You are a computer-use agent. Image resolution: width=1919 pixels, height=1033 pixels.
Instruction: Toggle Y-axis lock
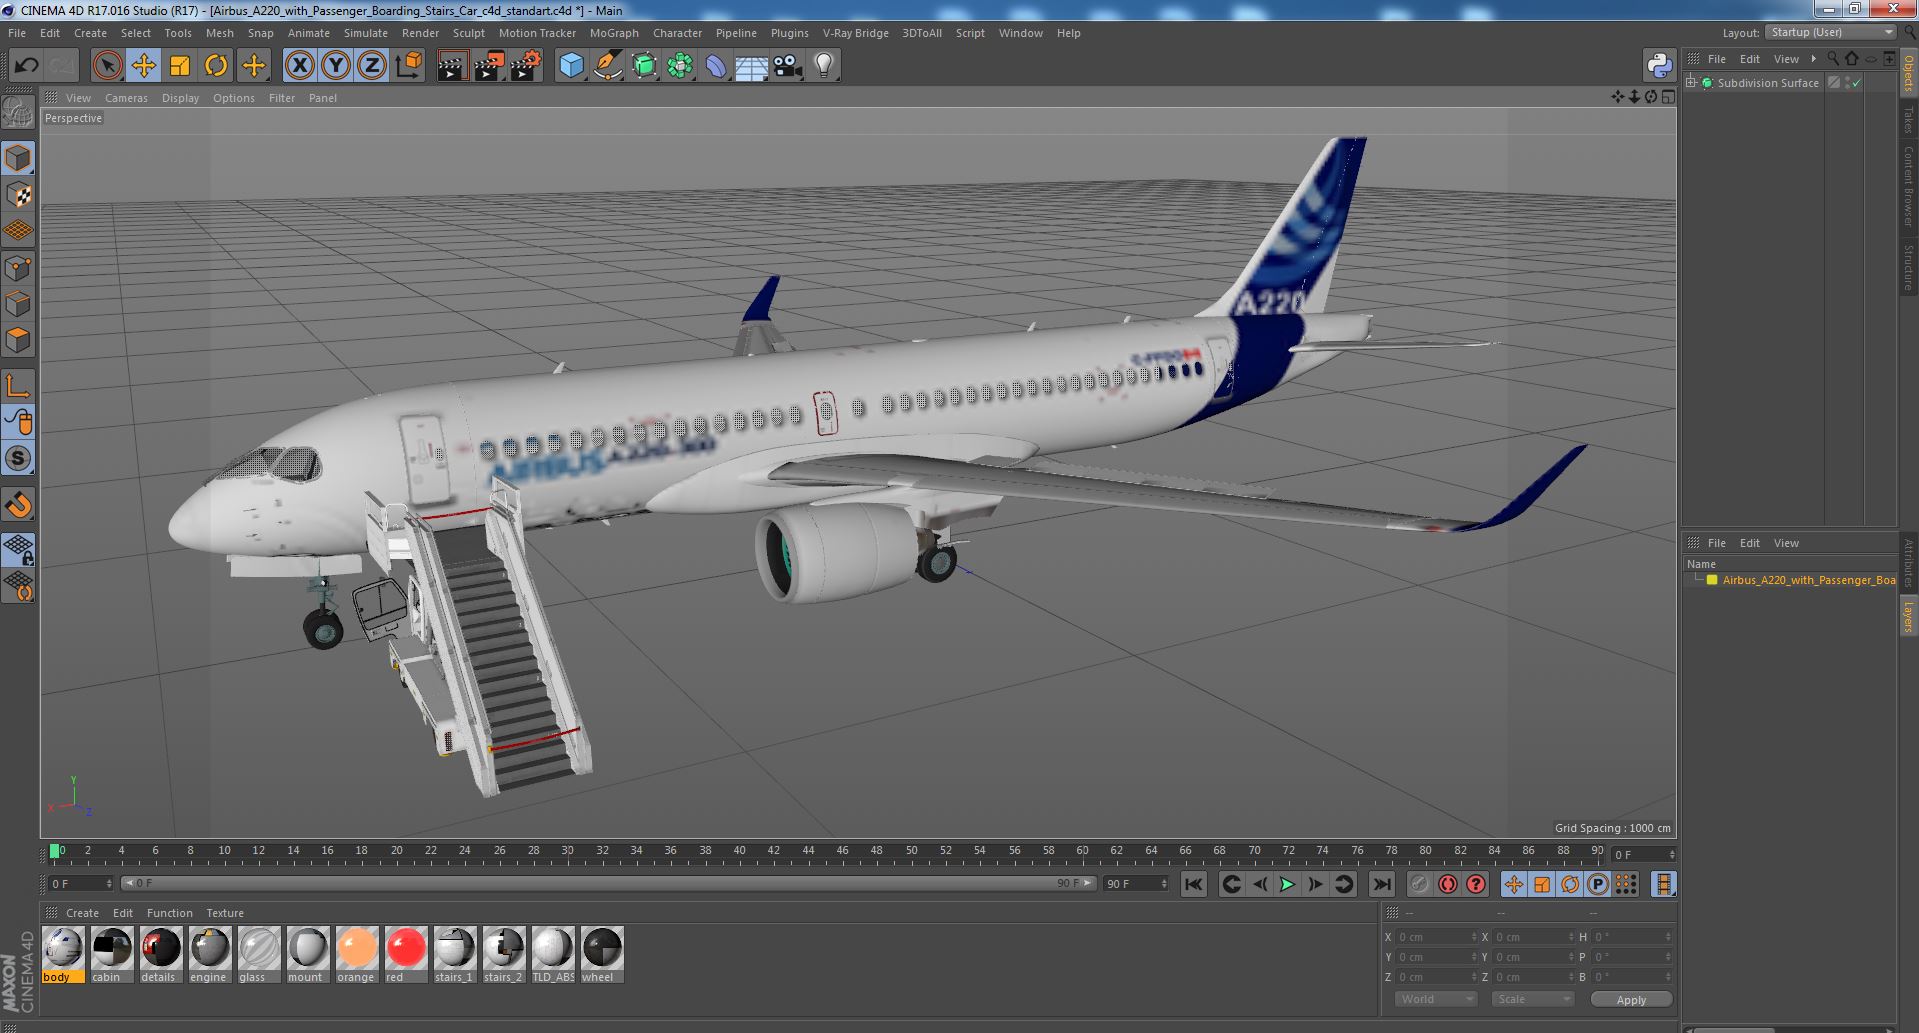pos(336,66)
